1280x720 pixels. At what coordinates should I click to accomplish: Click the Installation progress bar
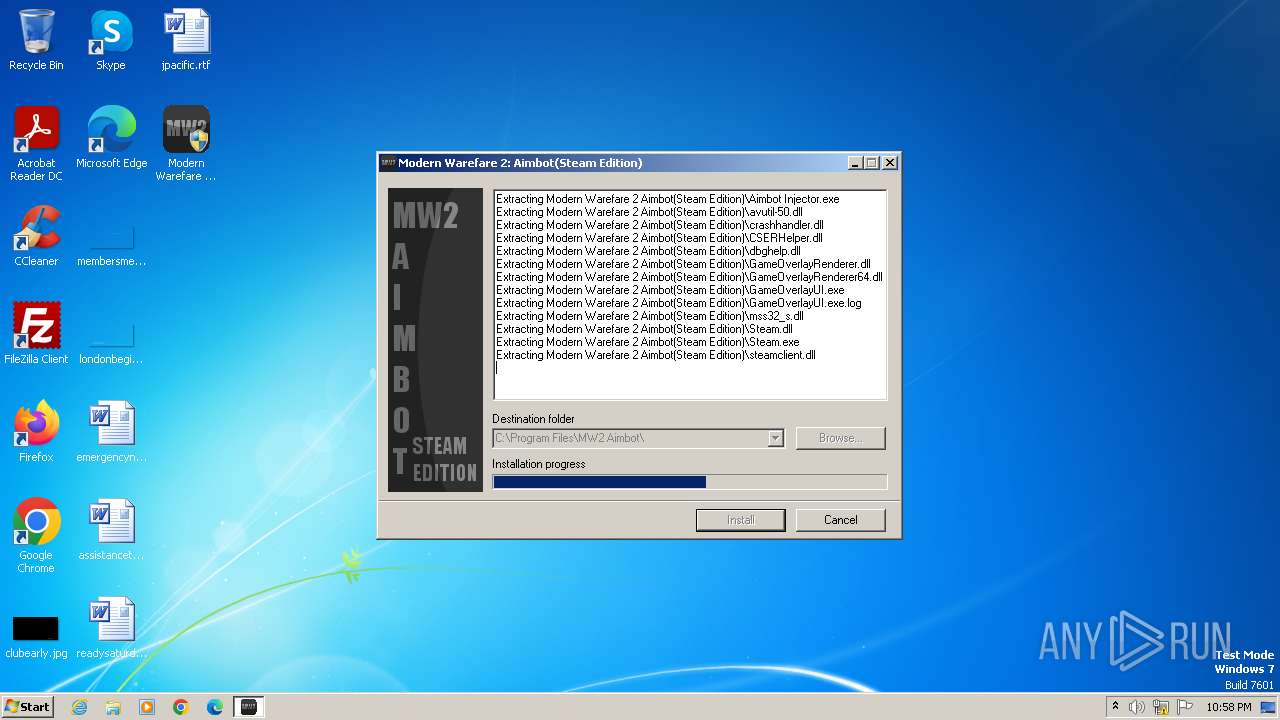click(690, 482)
